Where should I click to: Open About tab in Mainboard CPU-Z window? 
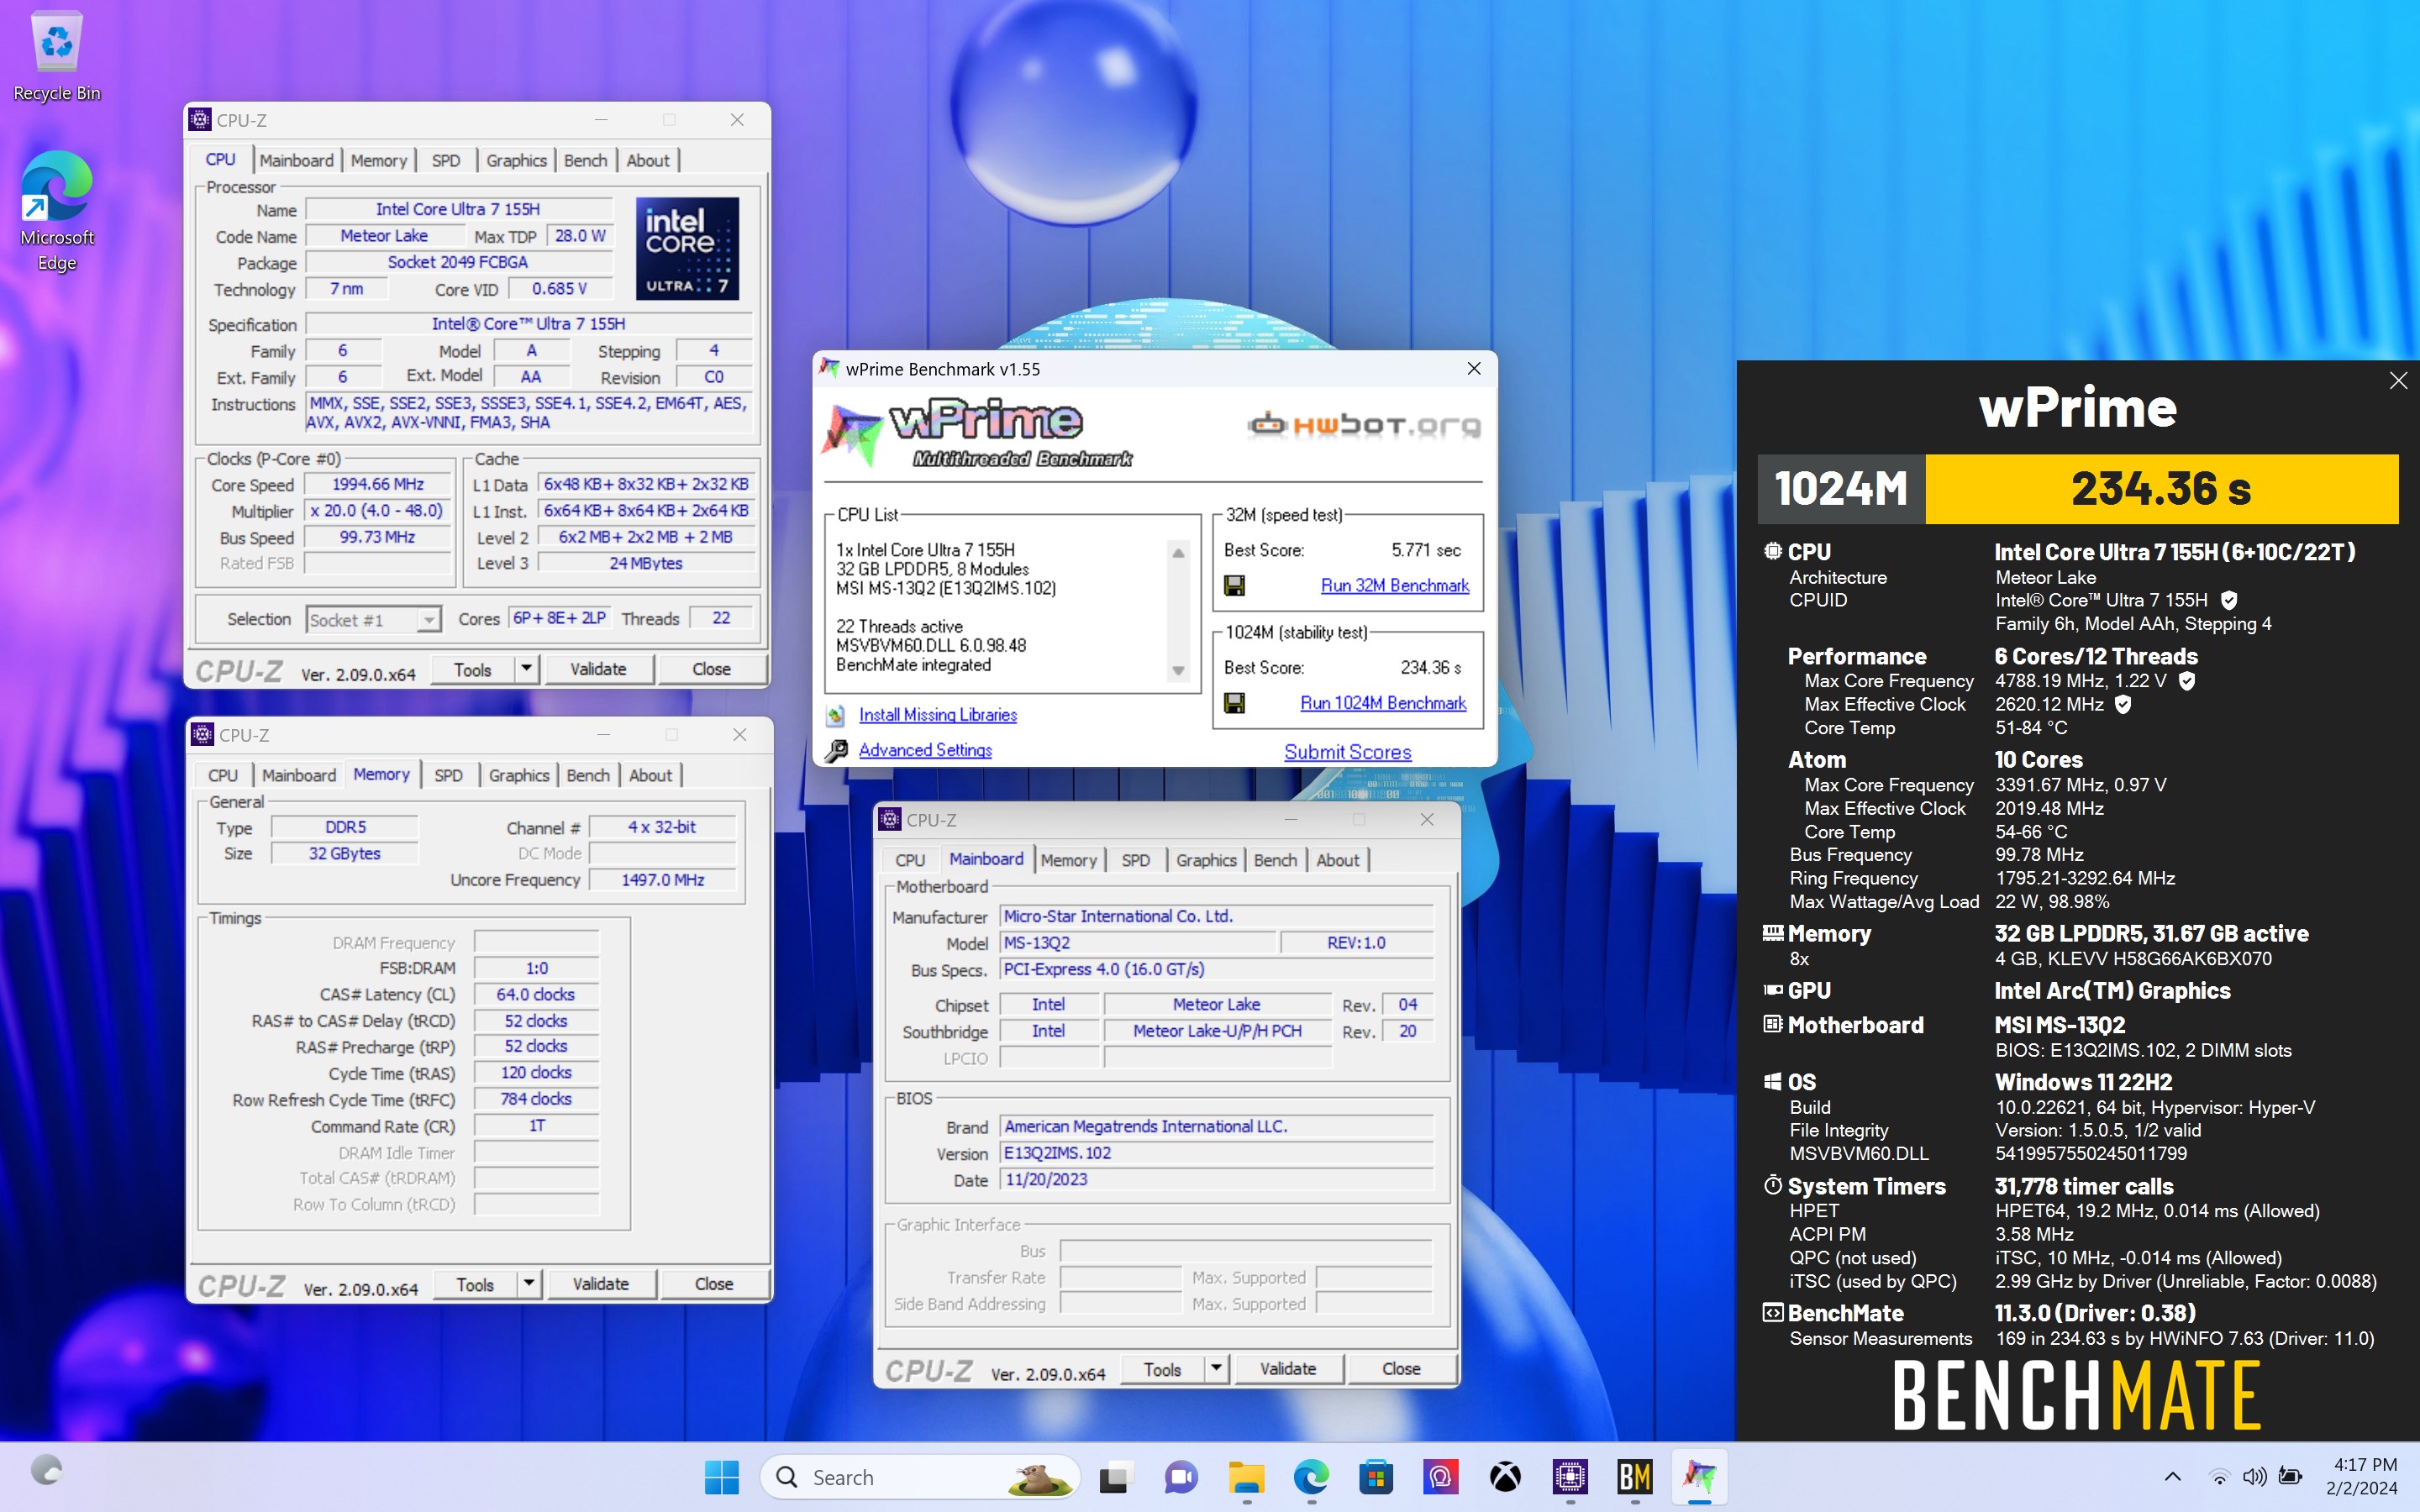click(x=1338, y=861)
